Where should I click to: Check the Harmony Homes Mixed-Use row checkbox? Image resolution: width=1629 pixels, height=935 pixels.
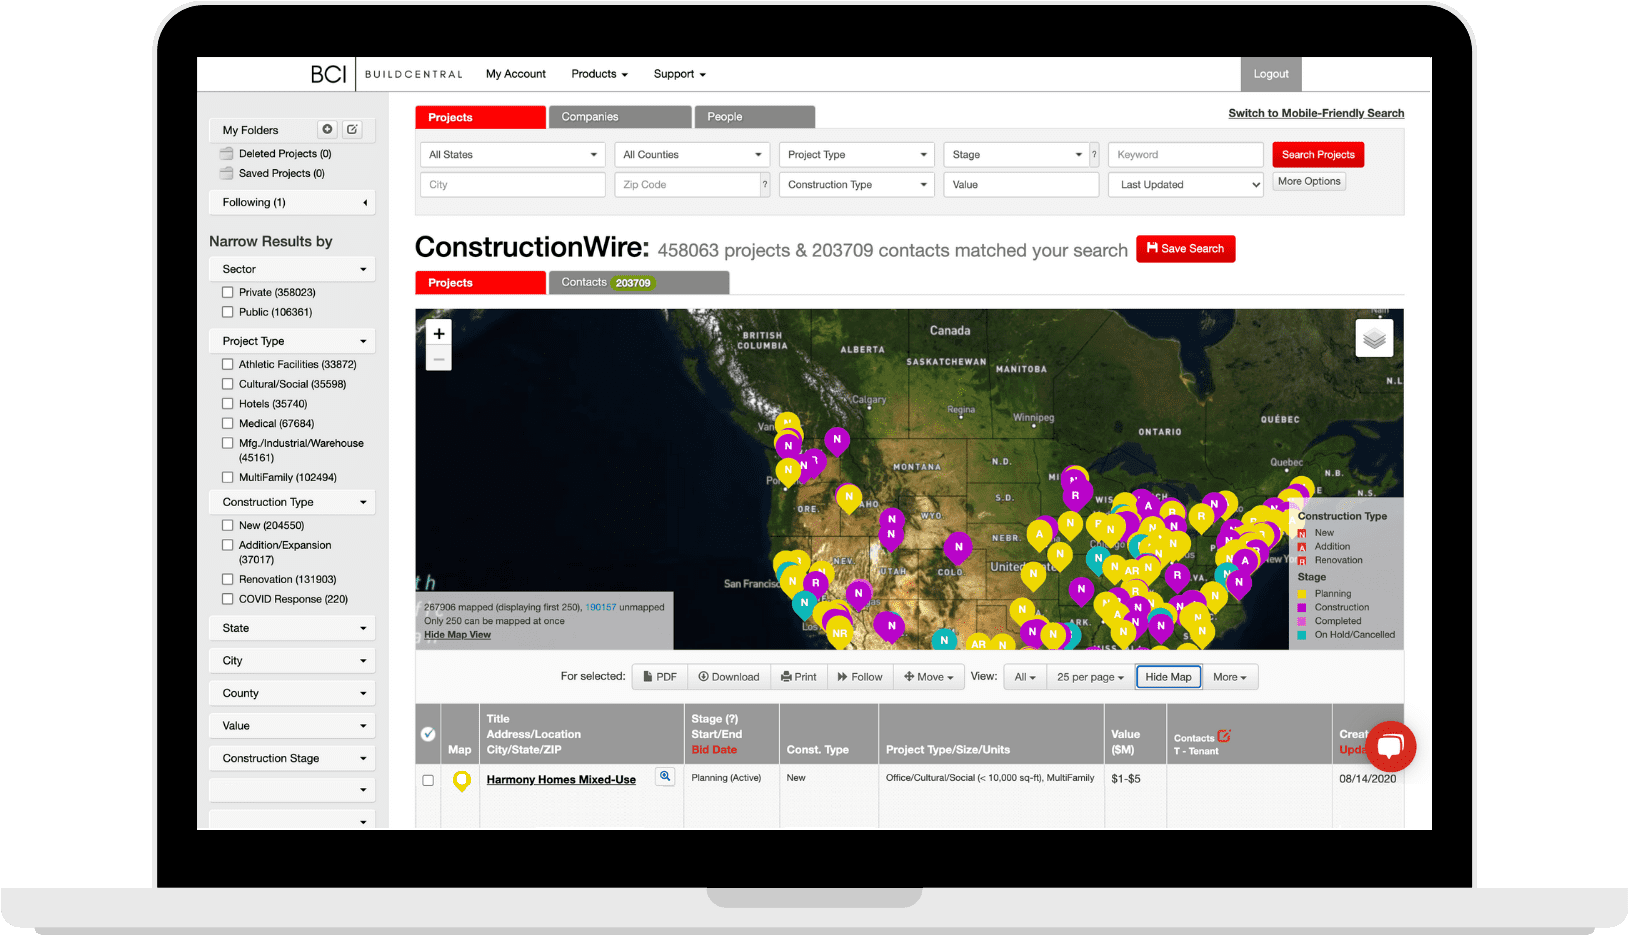[428, 780]
